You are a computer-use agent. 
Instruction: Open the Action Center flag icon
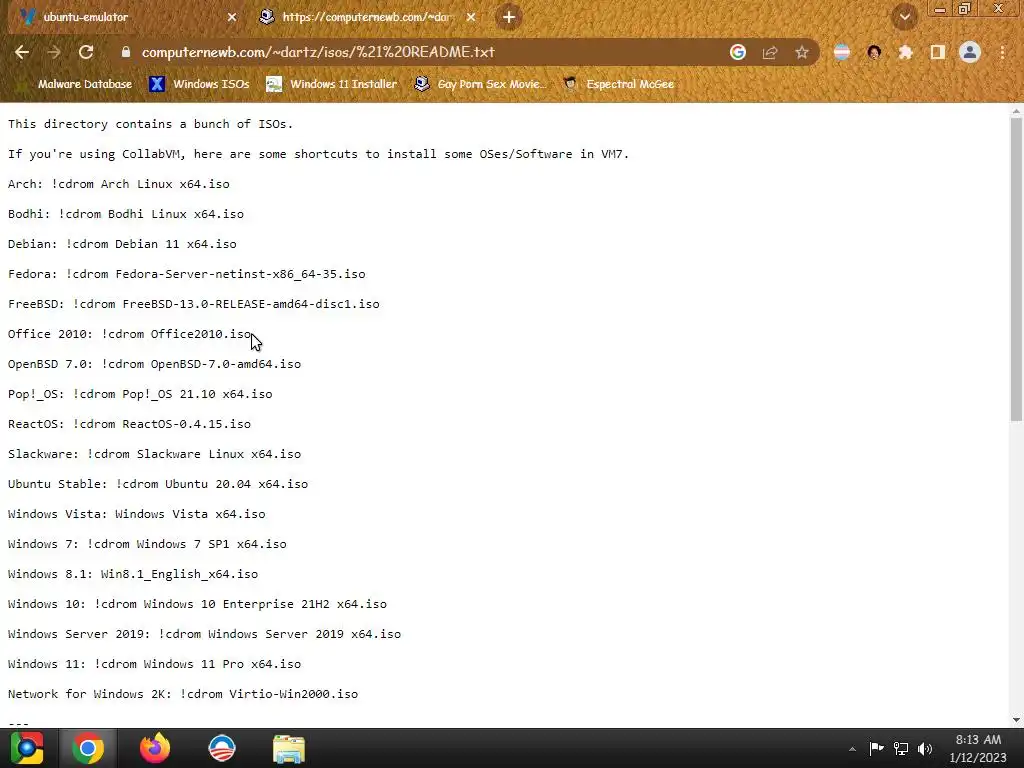click(876, 748)
